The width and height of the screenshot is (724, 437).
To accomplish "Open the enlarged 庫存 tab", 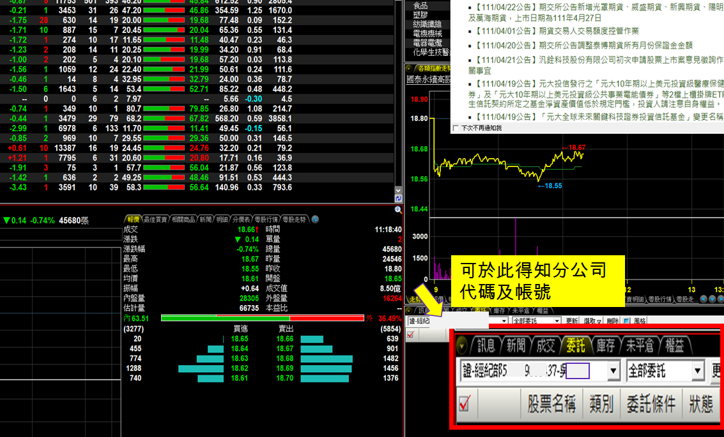I will tap(606, 344).
